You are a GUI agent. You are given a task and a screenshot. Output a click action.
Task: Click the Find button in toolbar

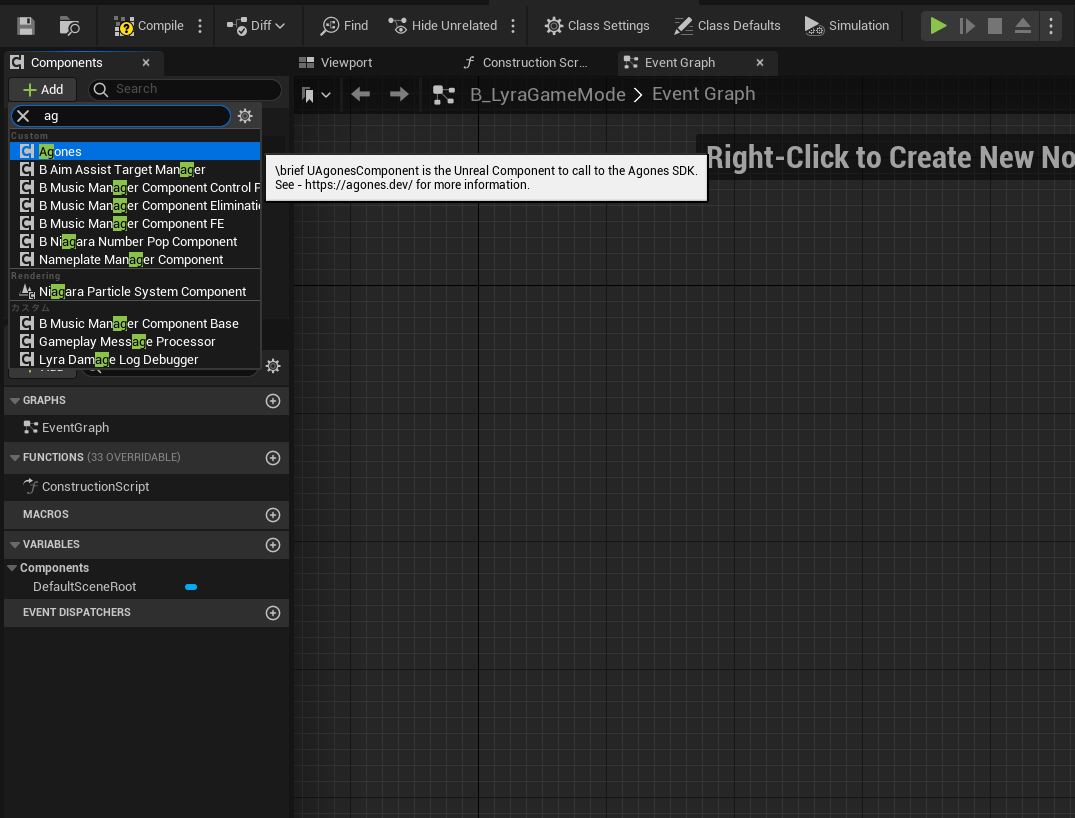344,26
